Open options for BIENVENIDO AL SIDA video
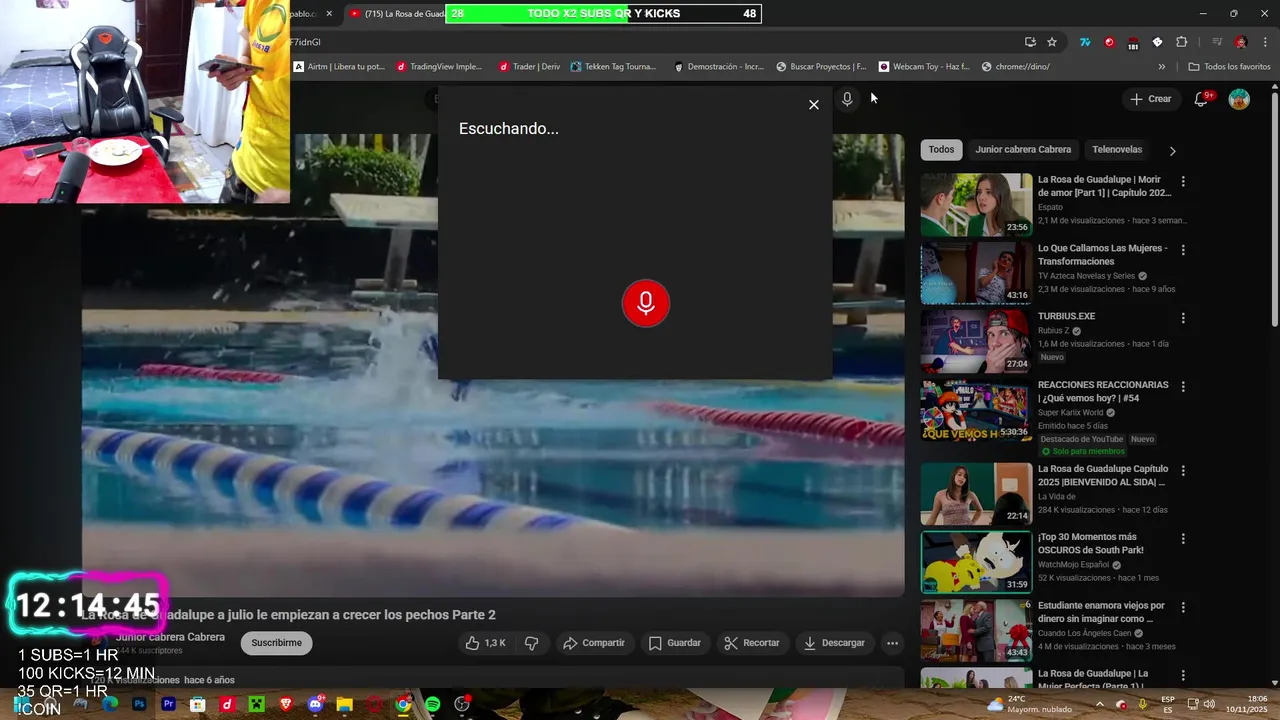Screen dimensions: 1280x720 (1183, 470)
